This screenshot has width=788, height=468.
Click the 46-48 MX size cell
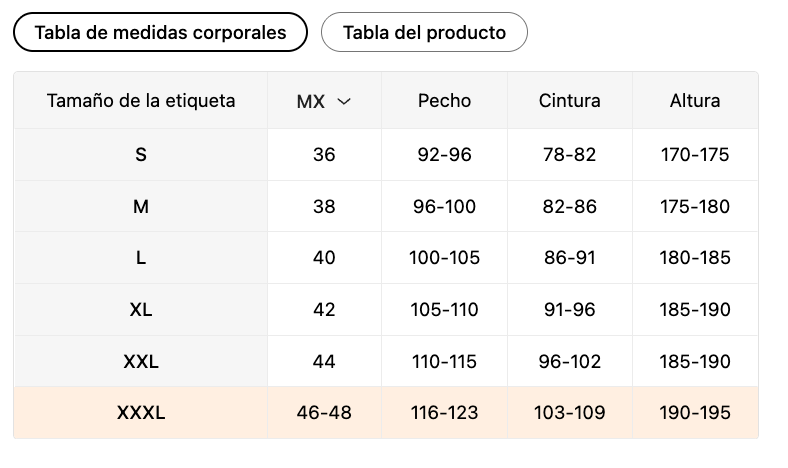(324, 413)
